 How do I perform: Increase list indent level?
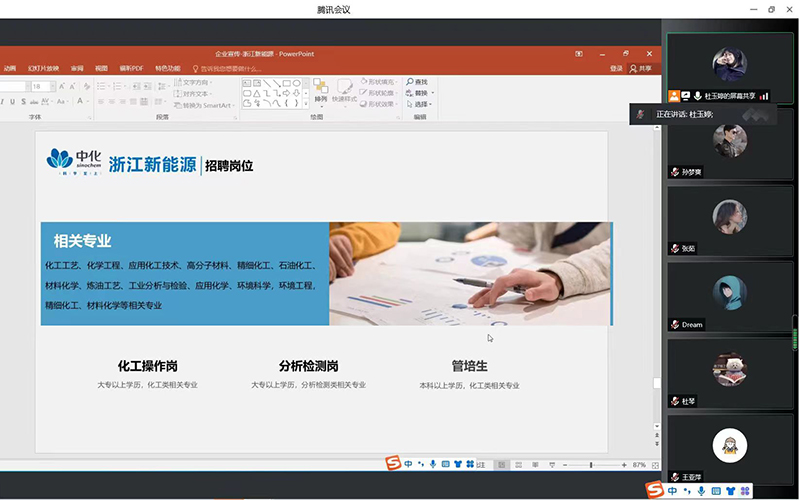coord(147,86)
